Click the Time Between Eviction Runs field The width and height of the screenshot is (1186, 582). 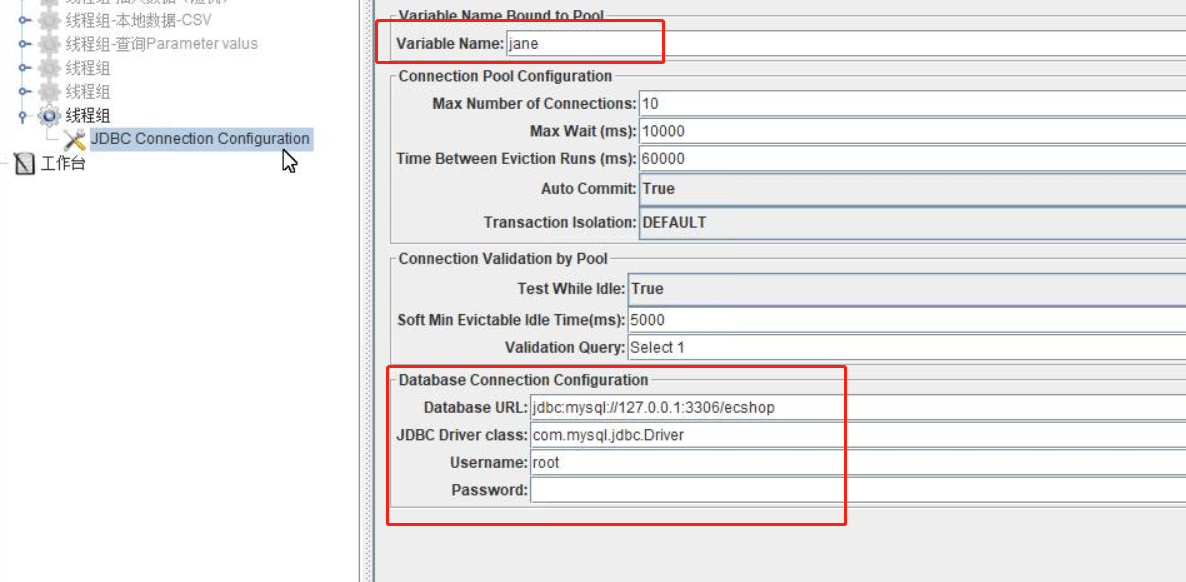click(910, 158)
